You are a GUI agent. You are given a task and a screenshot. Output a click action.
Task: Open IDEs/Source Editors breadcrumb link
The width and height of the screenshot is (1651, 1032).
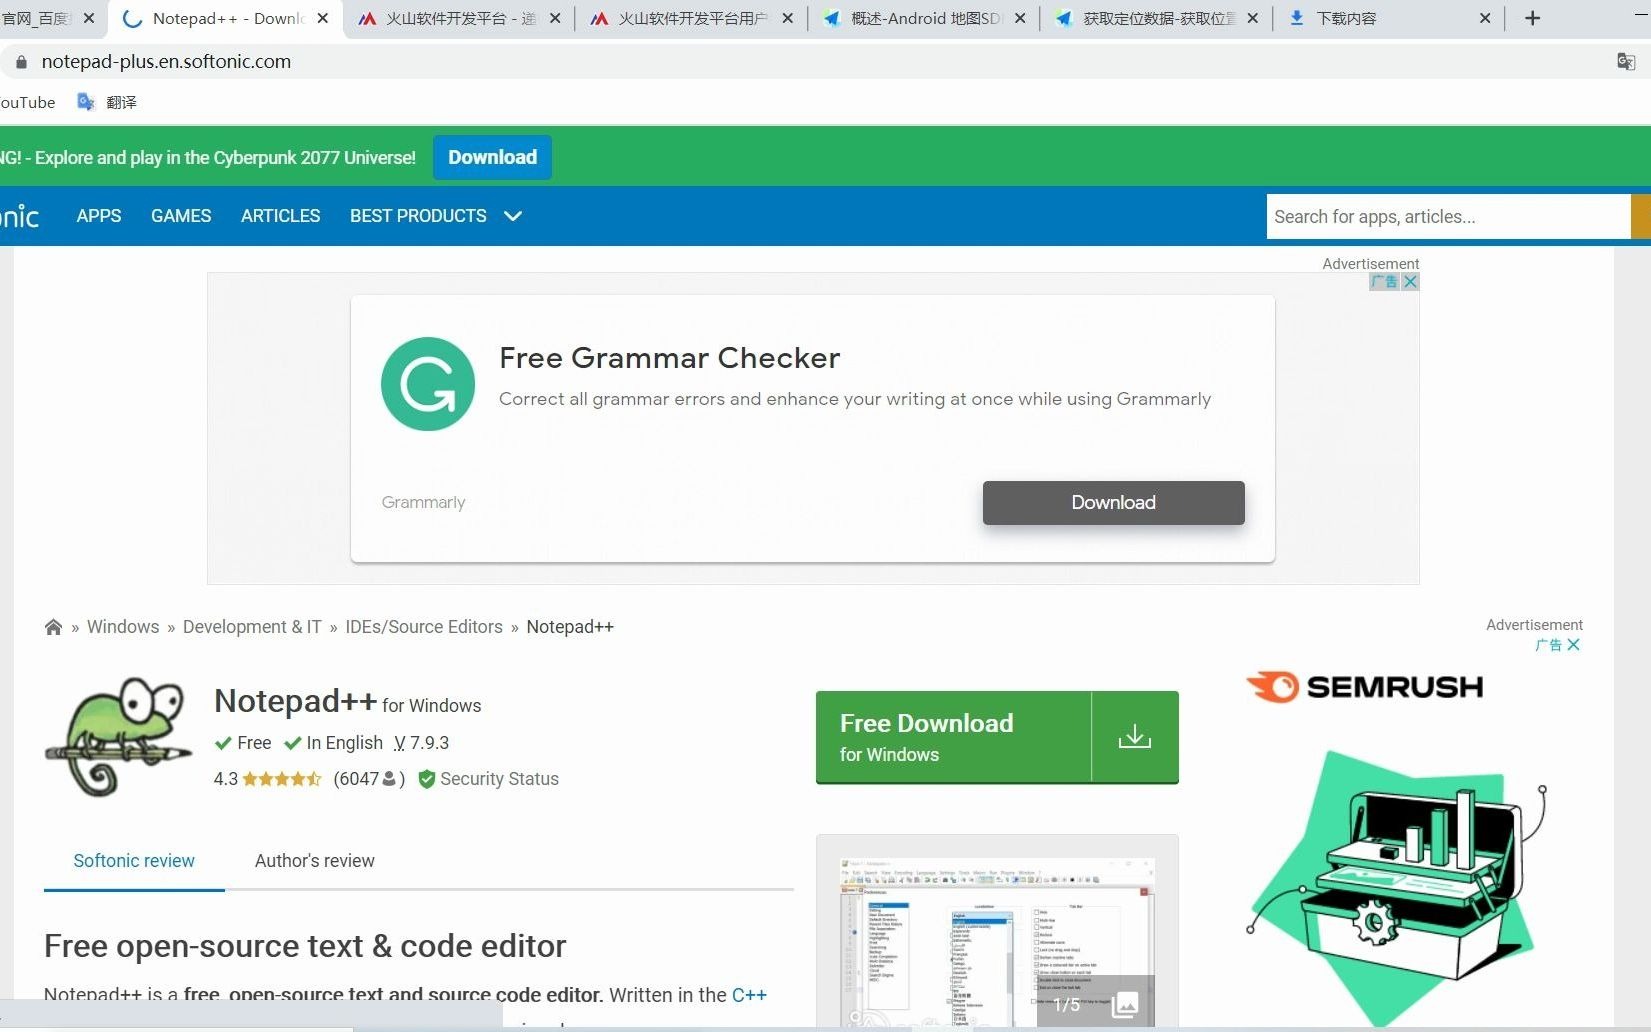pyautogui.click(x=424, y=627)
